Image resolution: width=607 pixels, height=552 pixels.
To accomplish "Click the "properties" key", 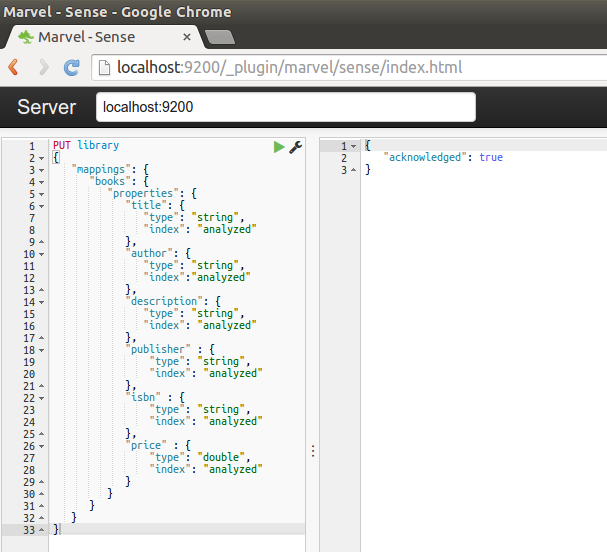I will click(143, 194).
